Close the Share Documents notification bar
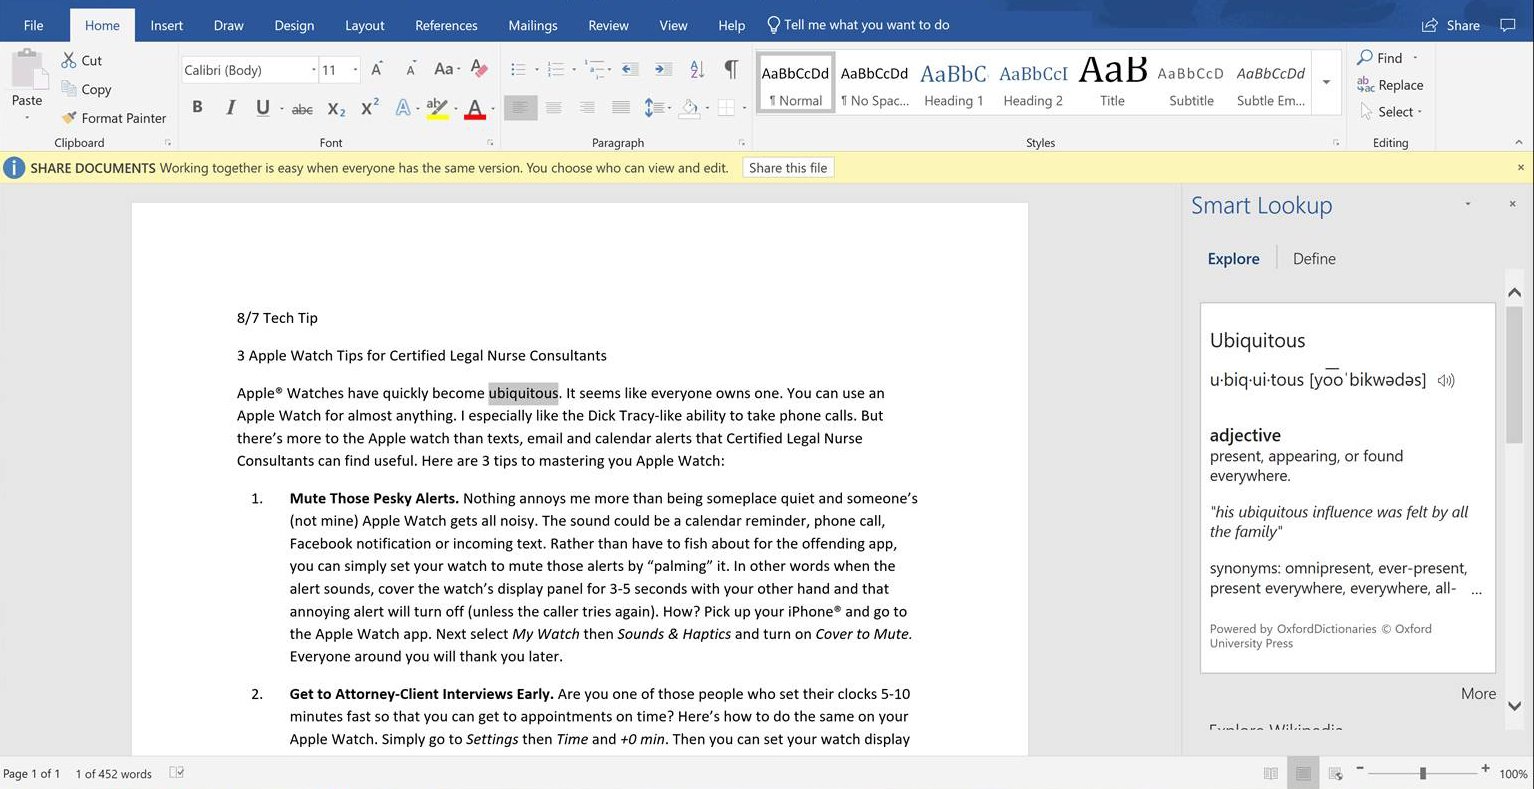 click(1521, 168)
